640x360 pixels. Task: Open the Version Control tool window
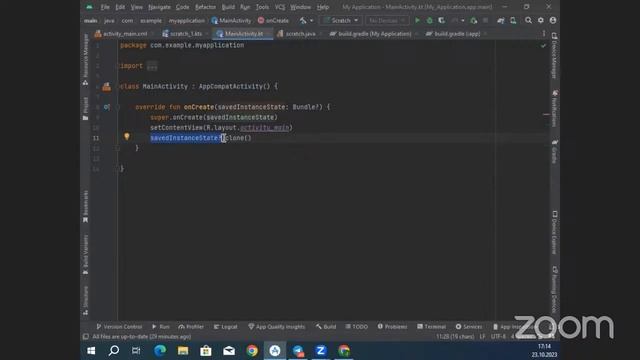point(119,327)
